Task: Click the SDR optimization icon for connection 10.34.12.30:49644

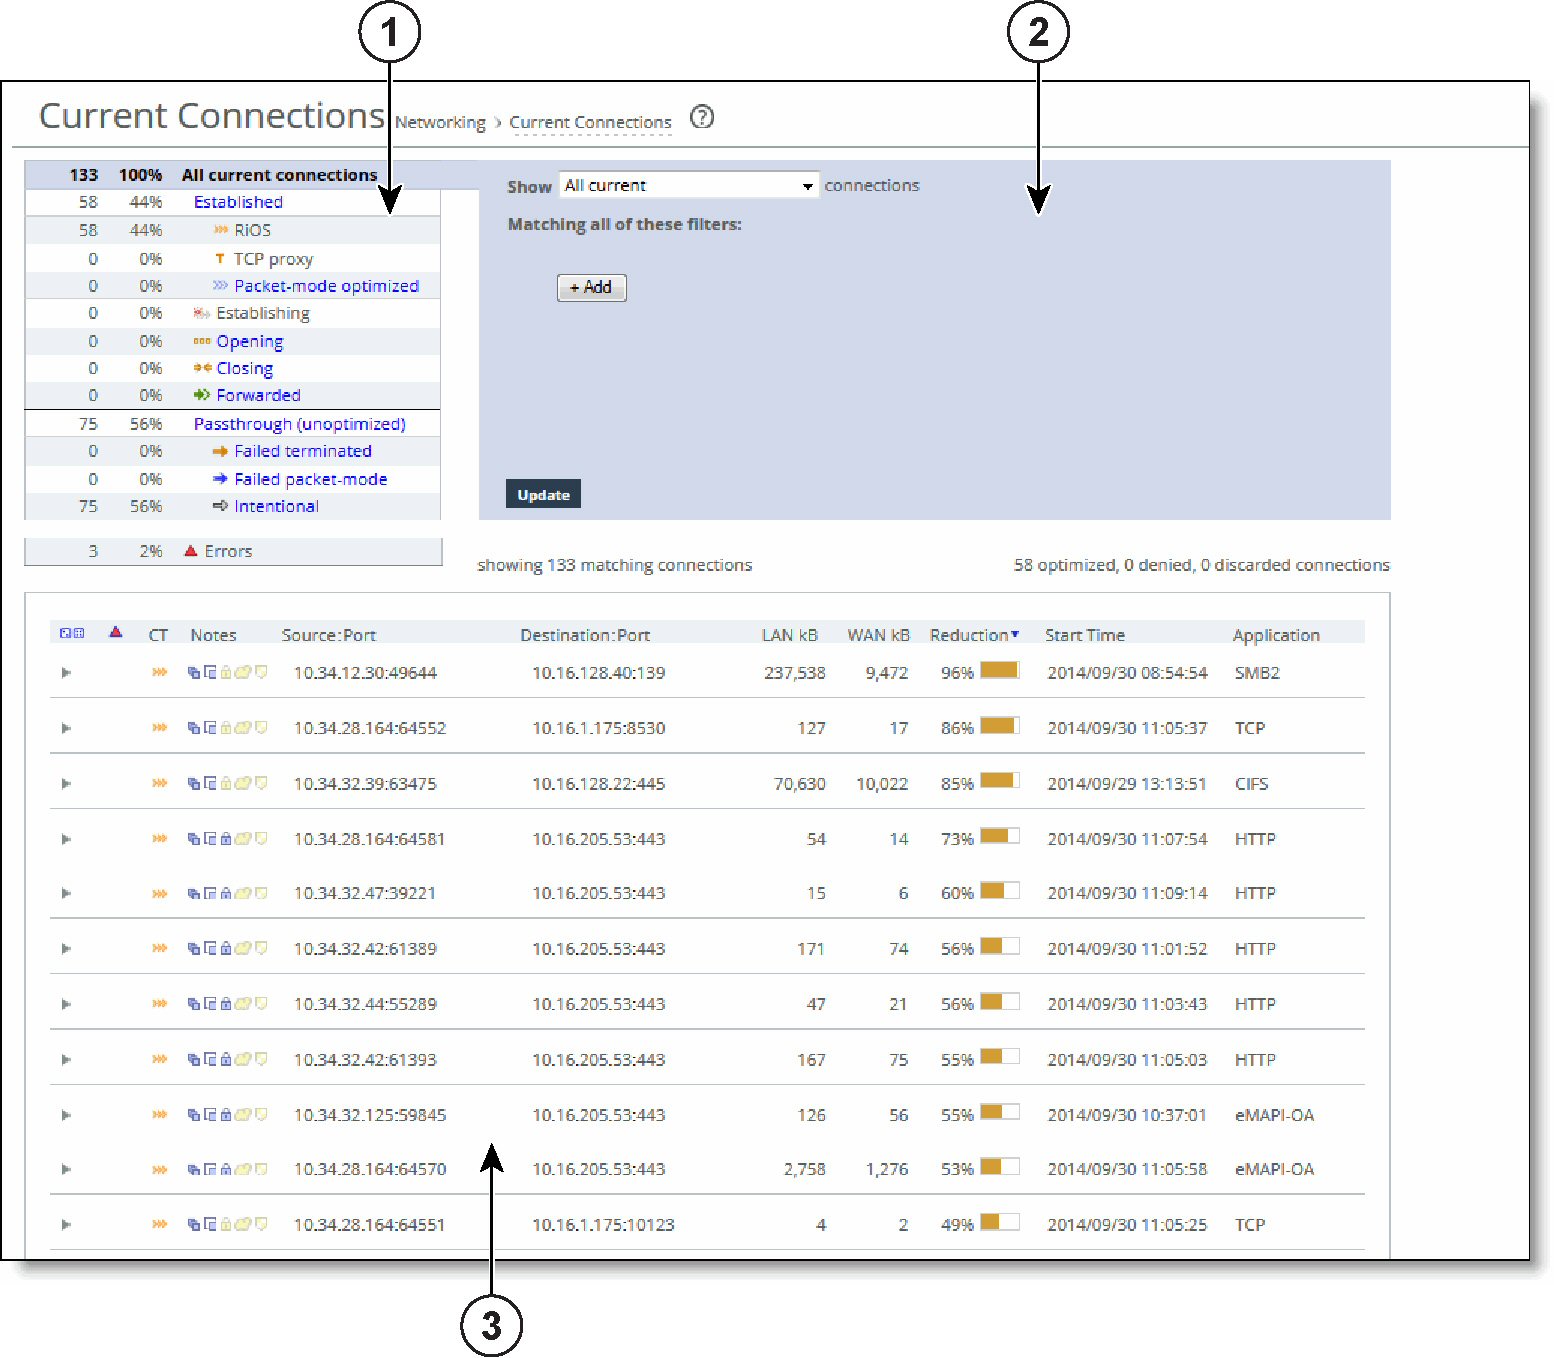Action: pyautogui.click(x=193, y=672)
